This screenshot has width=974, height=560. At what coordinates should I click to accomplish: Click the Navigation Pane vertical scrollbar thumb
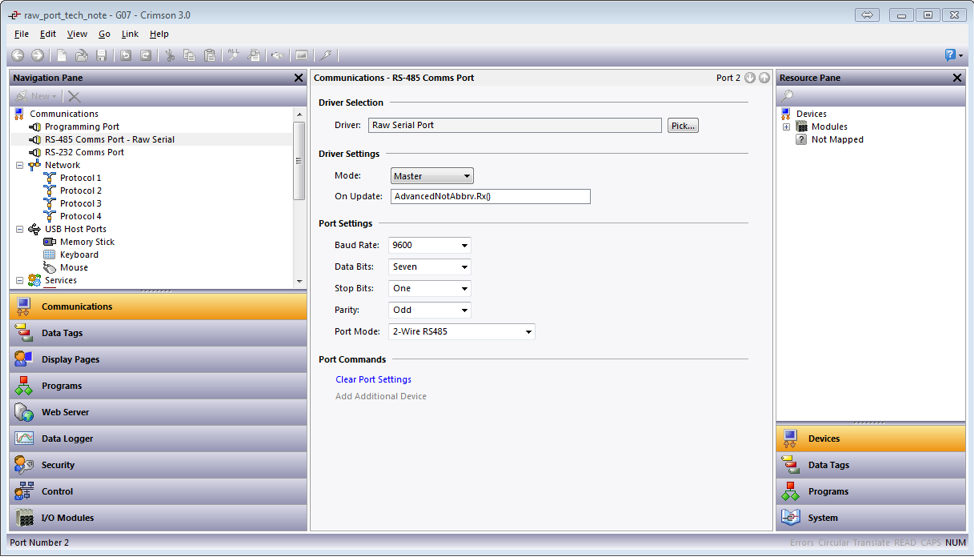pos(299,161)
